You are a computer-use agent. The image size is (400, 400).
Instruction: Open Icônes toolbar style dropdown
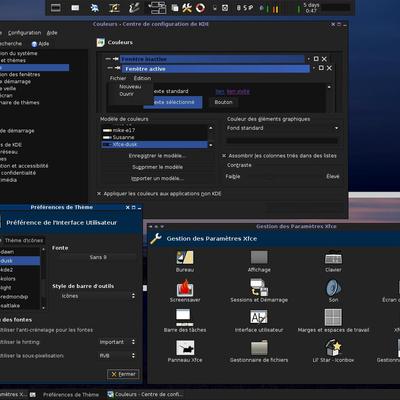pyautogui.click(x=95, y=296)
